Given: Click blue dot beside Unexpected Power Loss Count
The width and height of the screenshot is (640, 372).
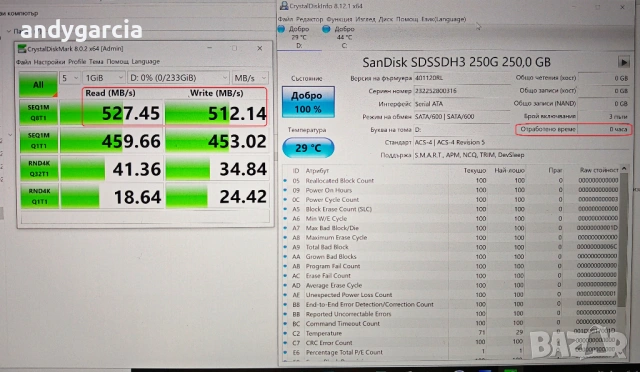Looking at the screenshot, I should coord(285,294).
